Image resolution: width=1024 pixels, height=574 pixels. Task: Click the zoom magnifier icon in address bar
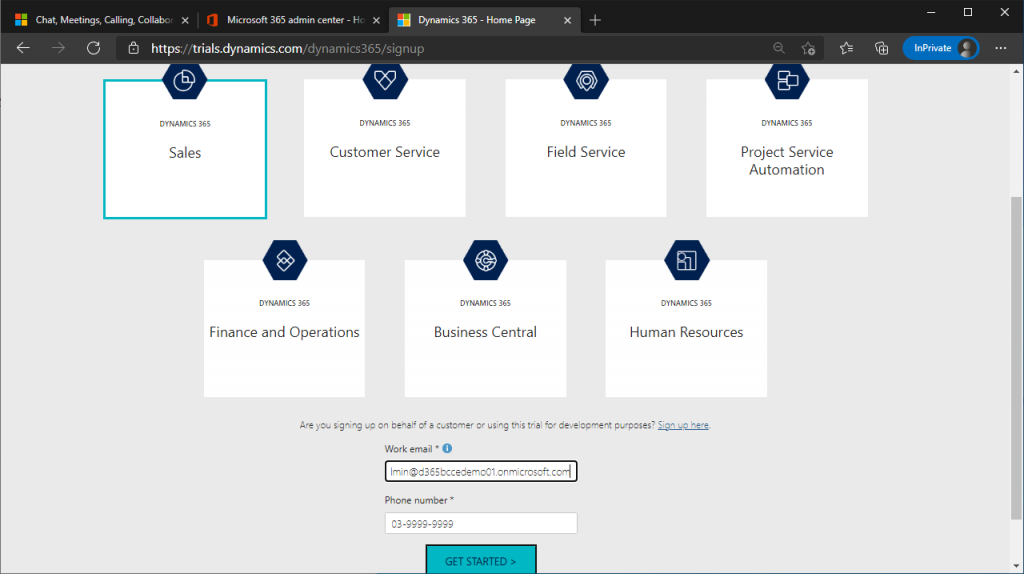coord(778,48)
